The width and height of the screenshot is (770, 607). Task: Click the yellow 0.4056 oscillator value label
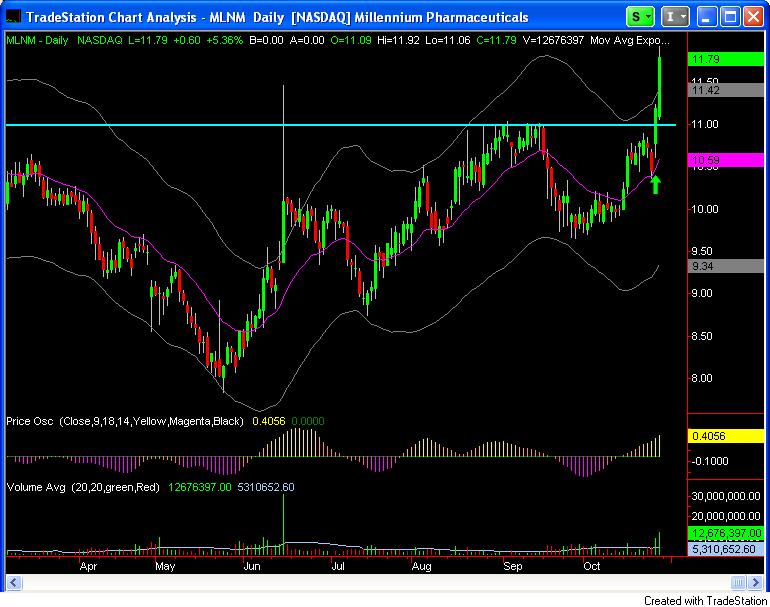(x=726, y=436)
